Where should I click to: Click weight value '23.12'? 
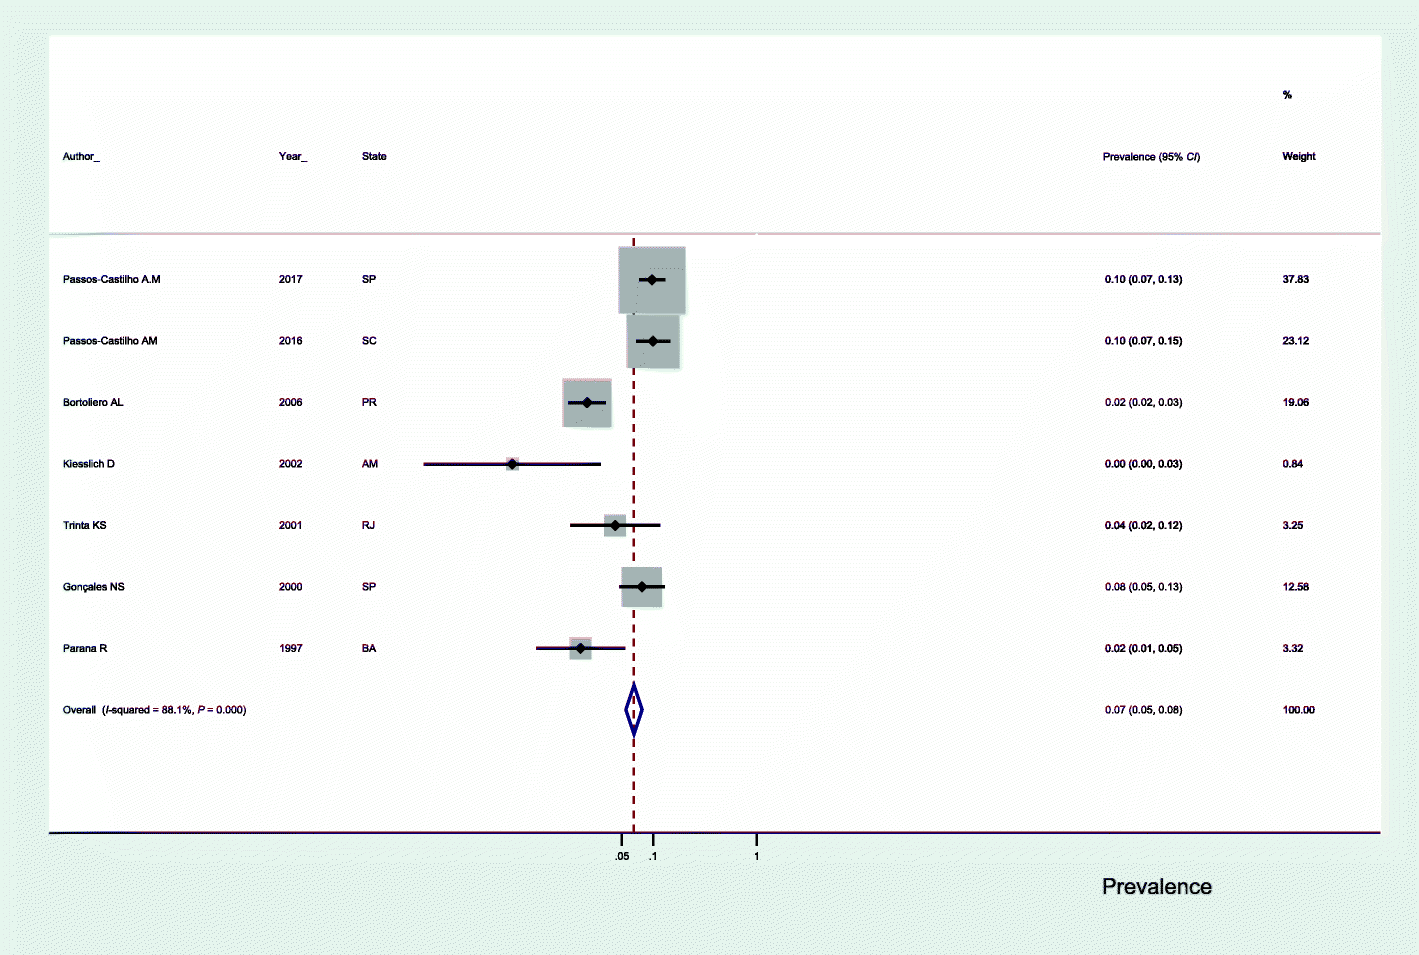coord(1295,341)
